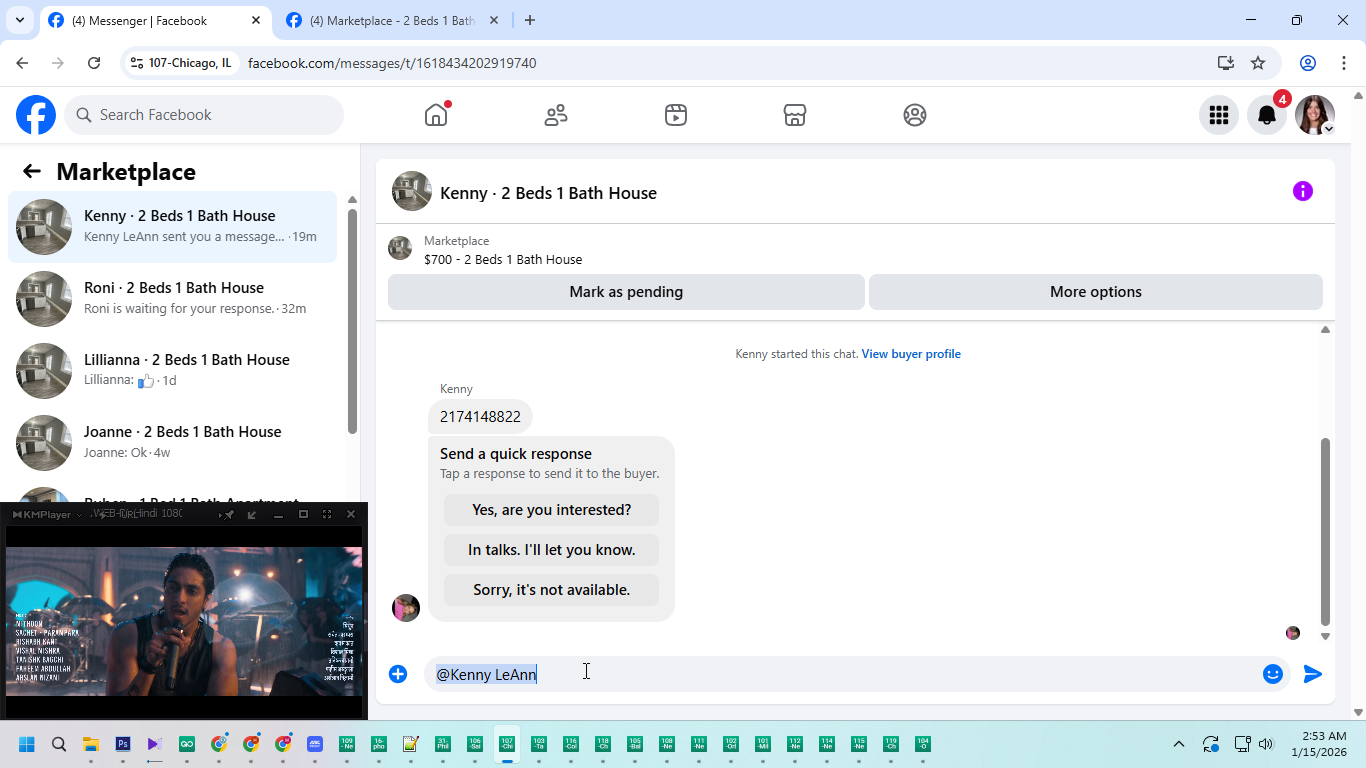Viewport: 1366px width, 768px height.
Task: Send quick response 'Sorry, it's not available.'
Action: click(x=552, y=590)
